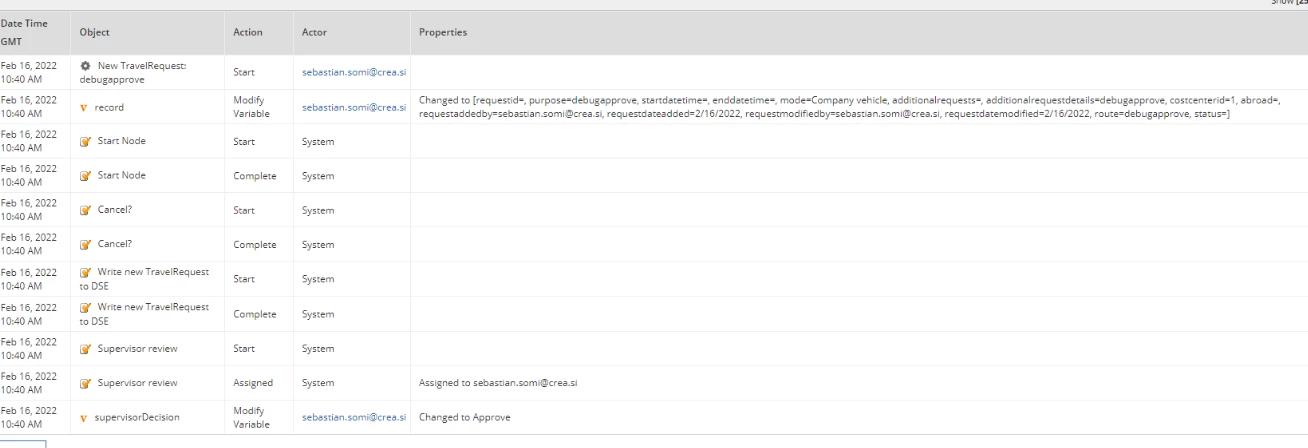Select the second Cancel? Complete row
The width and height of the screenshot is (1308, 448).
[x=654, y=244]
